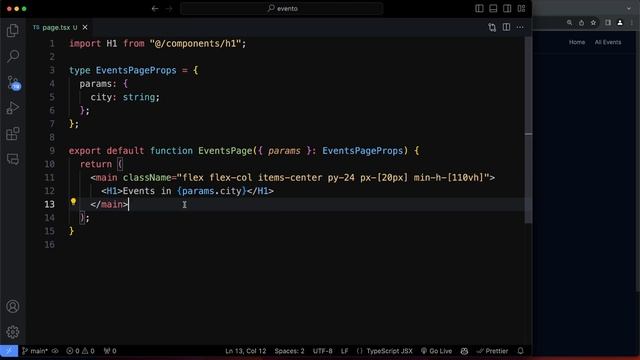Click the editor vertical scrollbar

click(529, 130)
